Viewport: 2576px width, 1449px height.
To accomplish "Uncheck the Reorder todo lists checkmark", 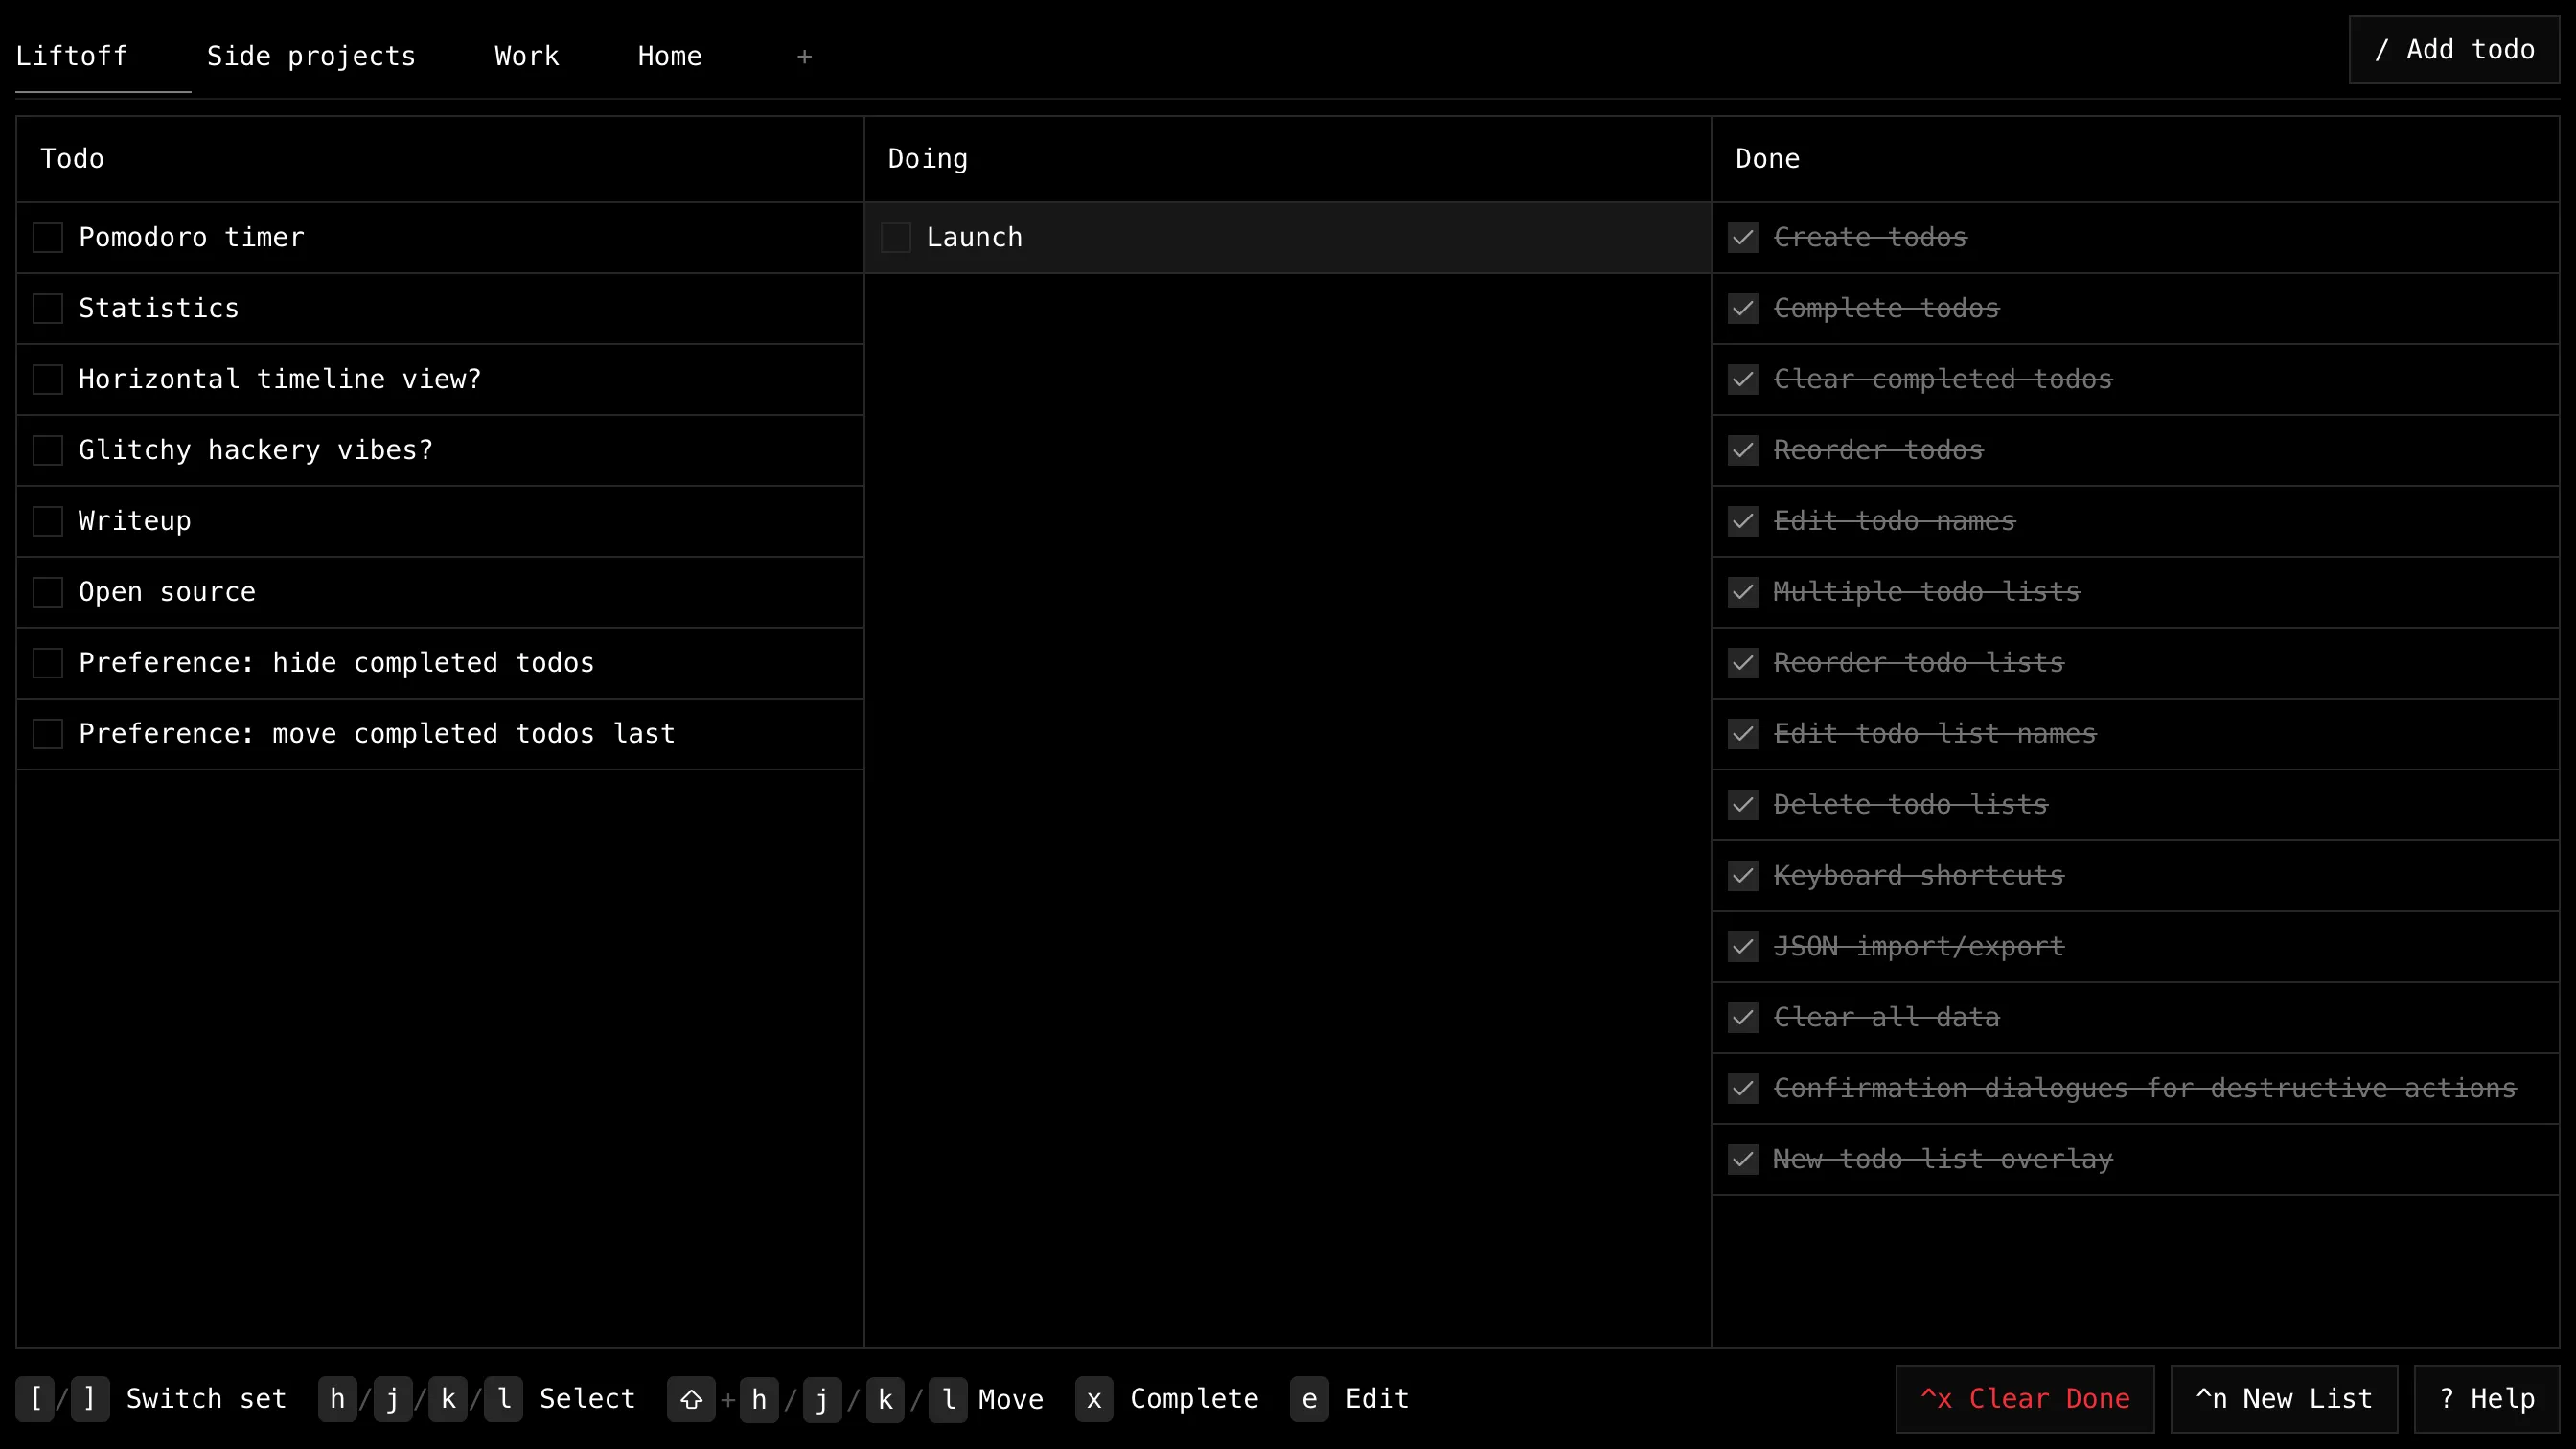I will [x=1743, y=664].
